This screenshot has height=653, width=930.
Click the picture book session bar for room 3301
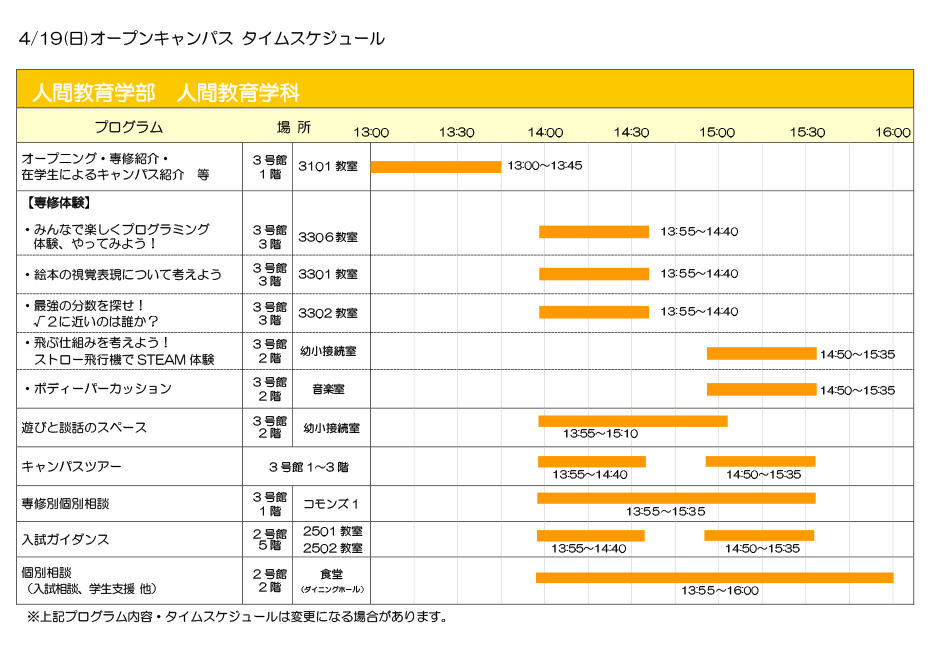click(x=594, y=274)
